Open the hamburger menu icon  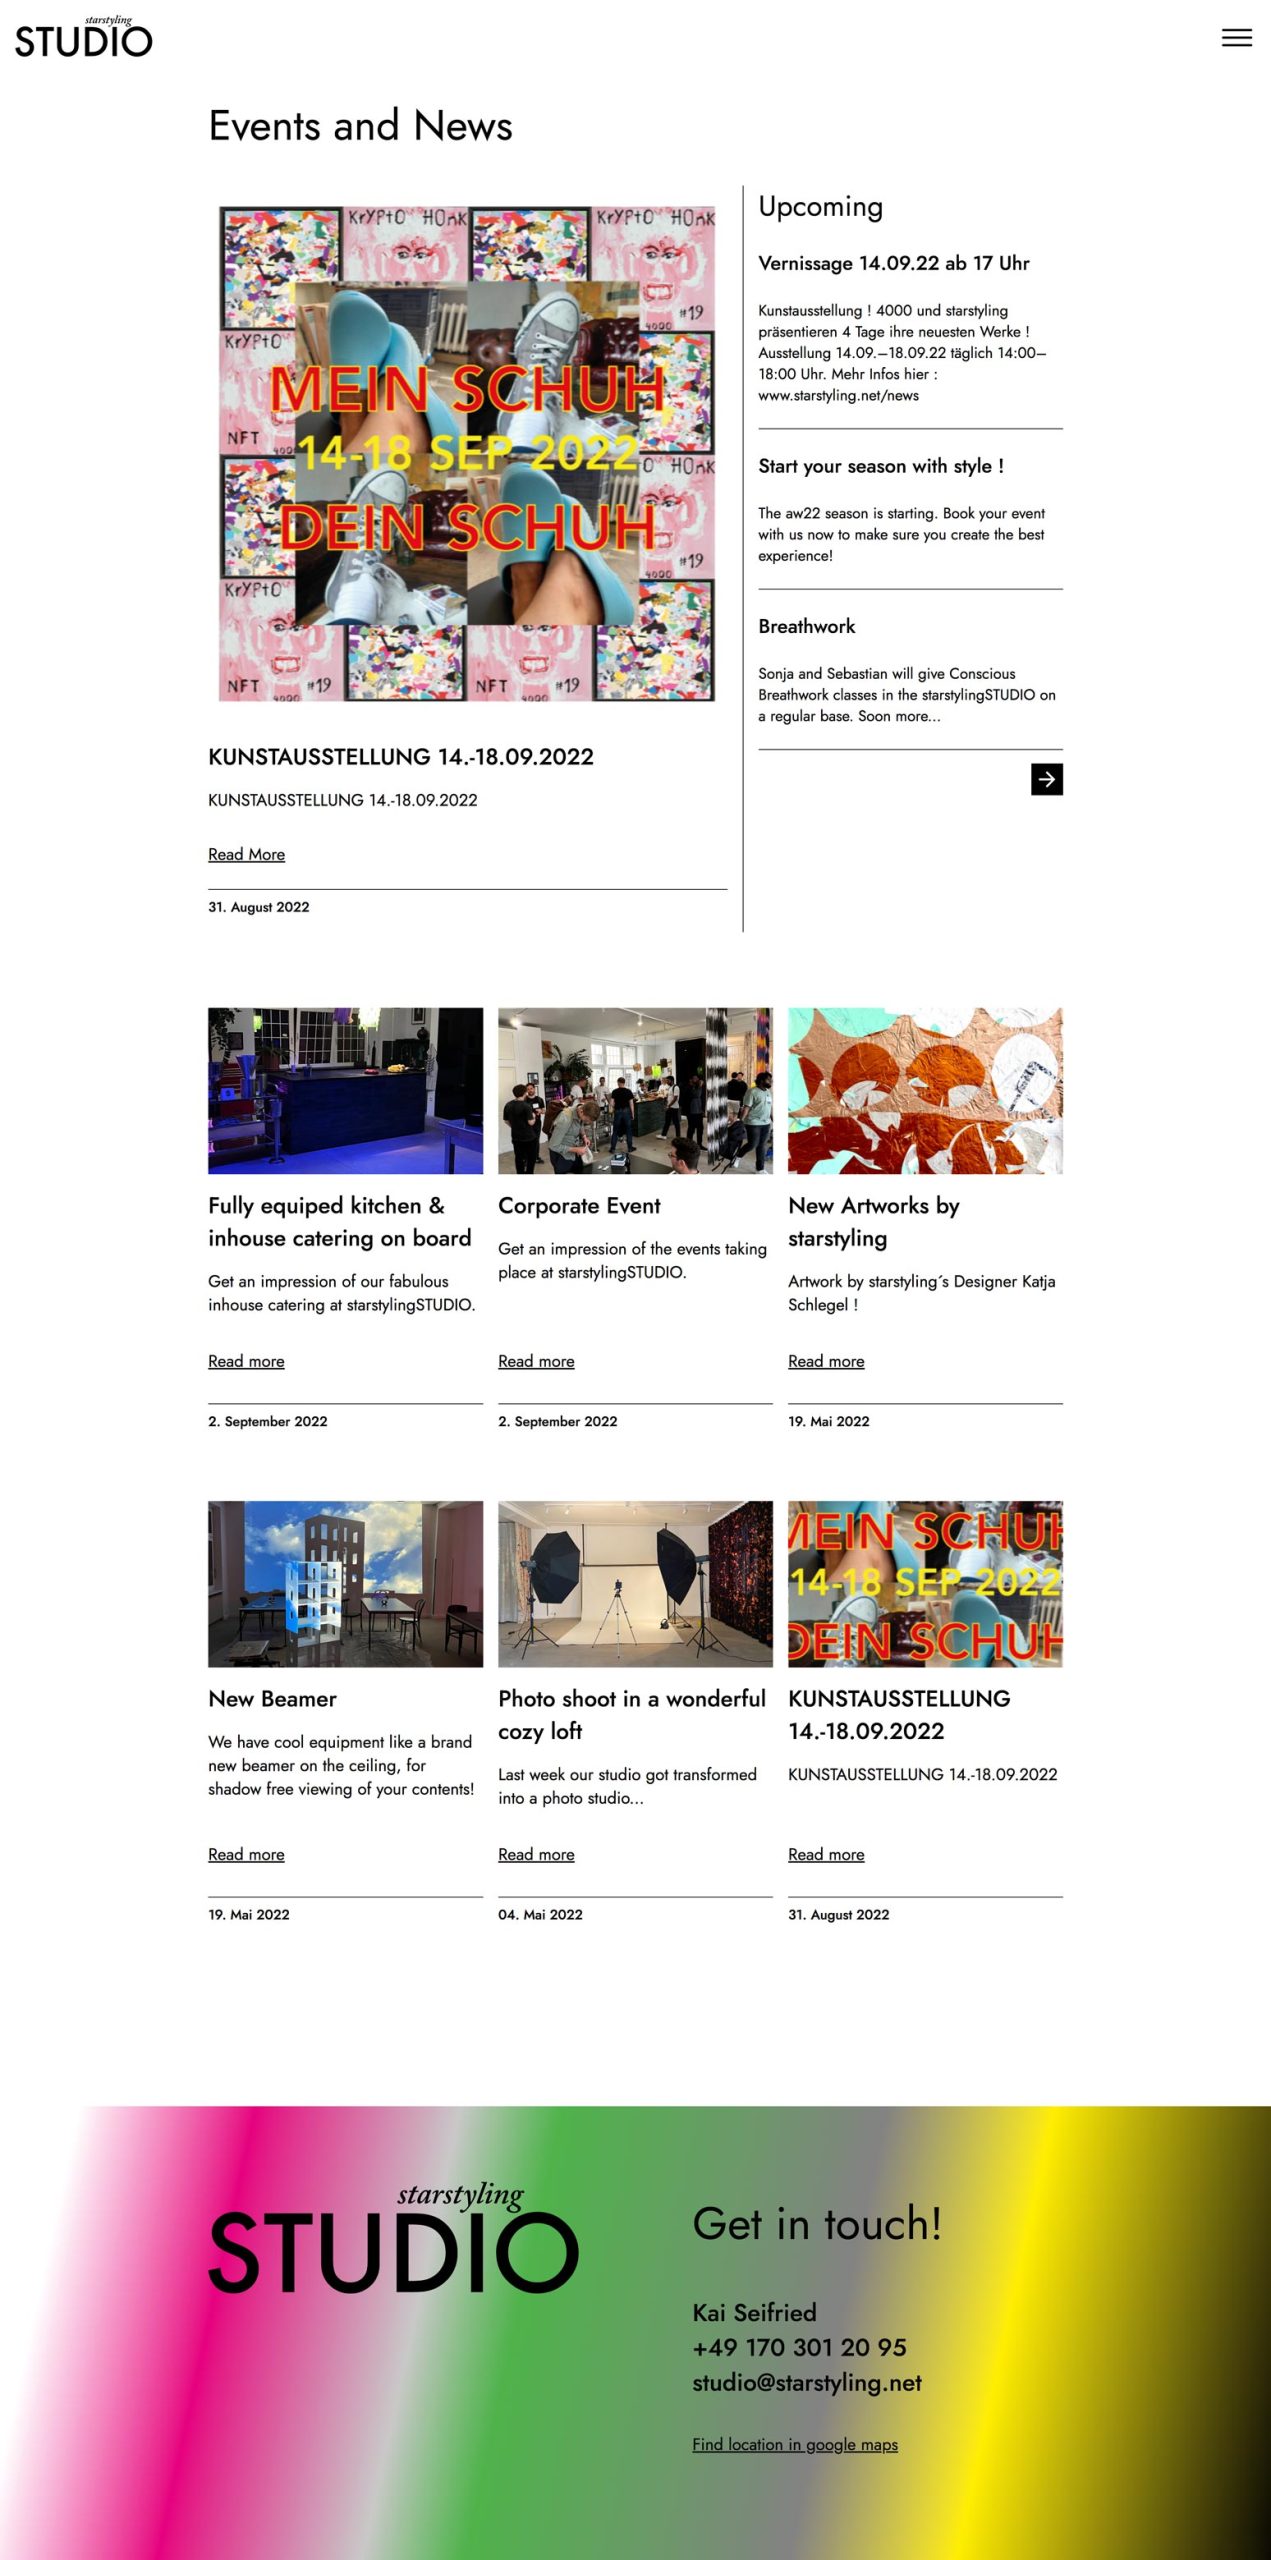(1236, 38)
